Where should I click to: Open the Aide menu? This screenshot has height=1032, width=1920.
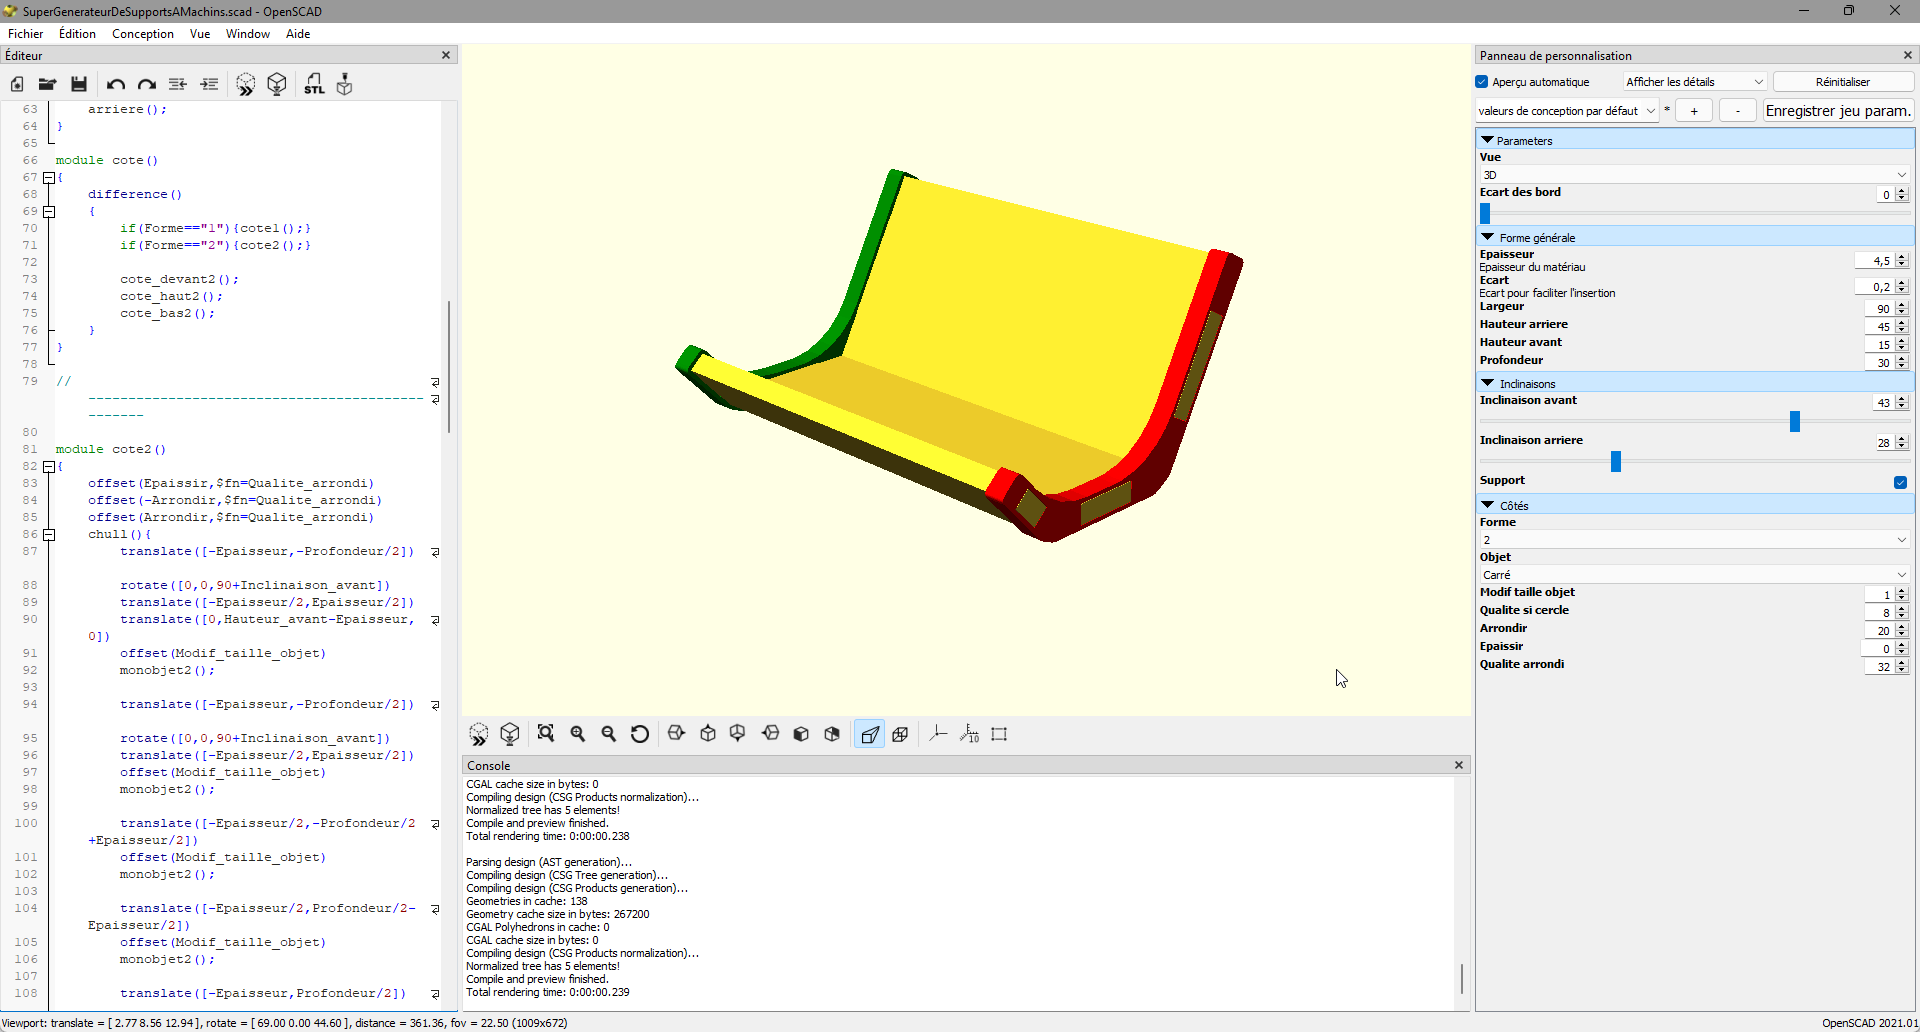298,34
